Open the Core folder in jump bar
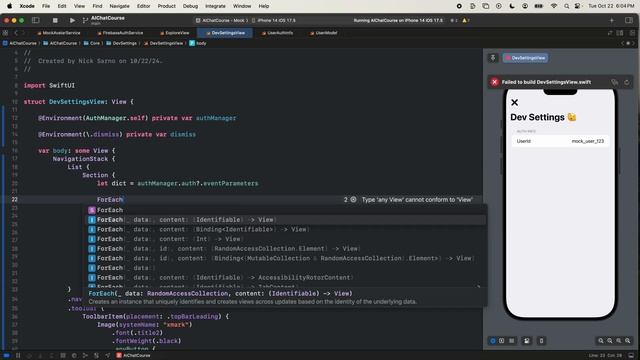 [x=92, y=43]
